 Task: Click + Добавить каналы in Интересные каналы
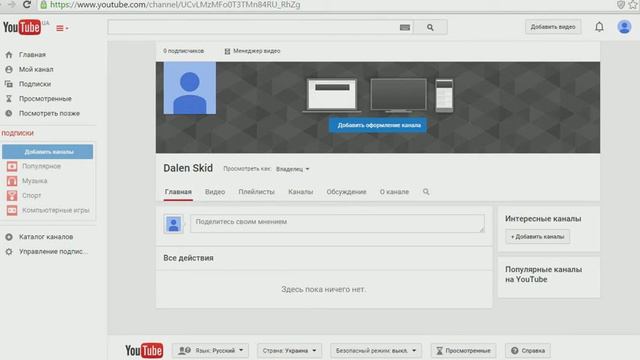click(538, 237)
